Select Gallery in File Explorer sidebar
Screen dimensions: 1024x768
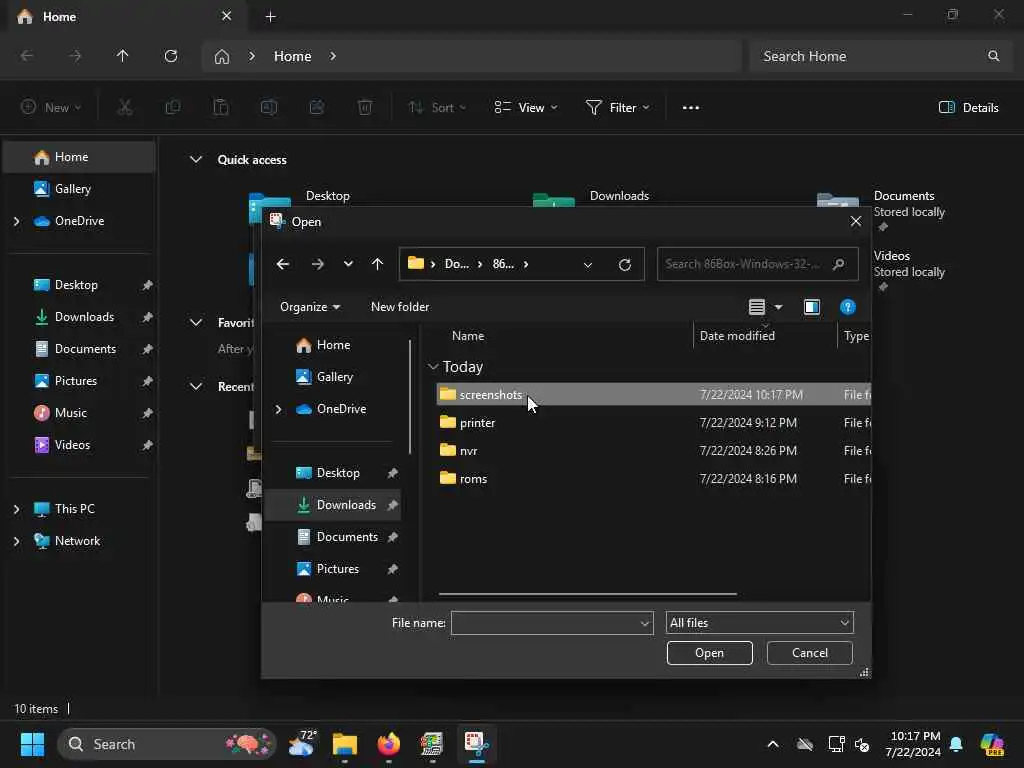click(x=72, y=189)
